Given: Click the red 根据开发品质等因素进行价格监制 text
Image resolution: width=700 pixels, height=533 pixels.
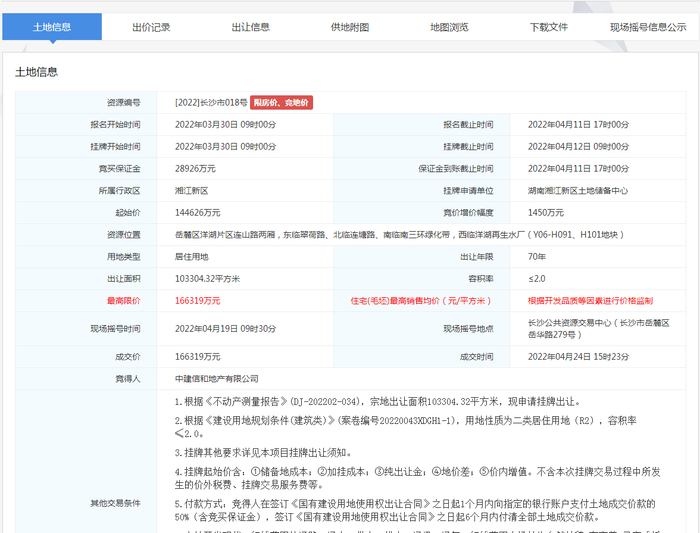Looking at the screenshot, I should (x=590, y=301).
